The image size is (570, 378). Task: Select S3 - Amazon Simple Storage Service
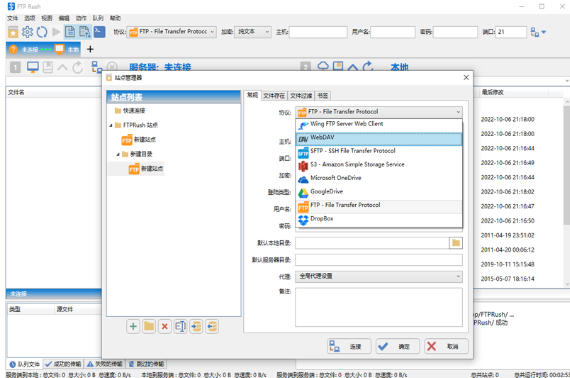coord(379,165)
